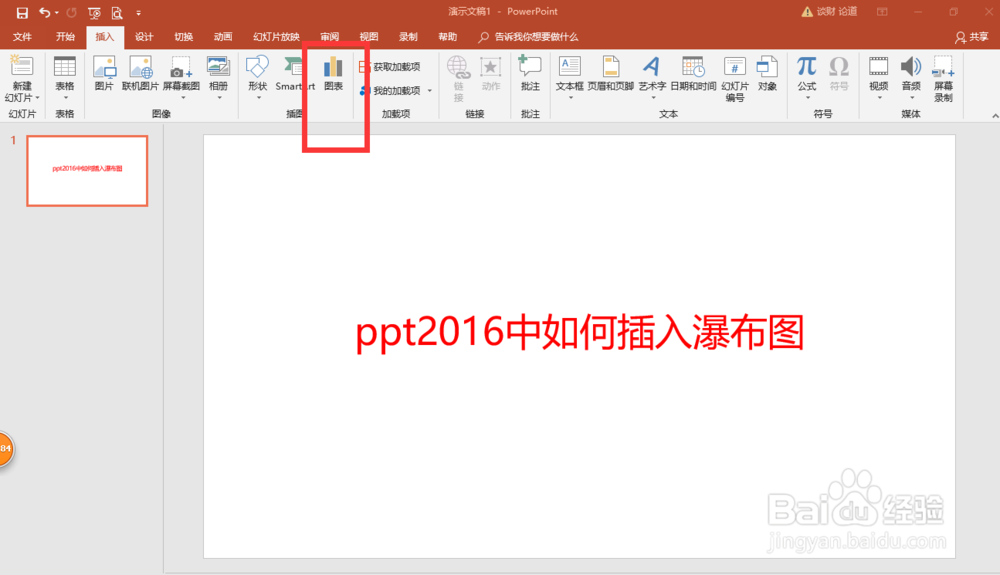Insert a 文本框 text box
This screenshot has height=575, width=1000.
tap(570, 74)
